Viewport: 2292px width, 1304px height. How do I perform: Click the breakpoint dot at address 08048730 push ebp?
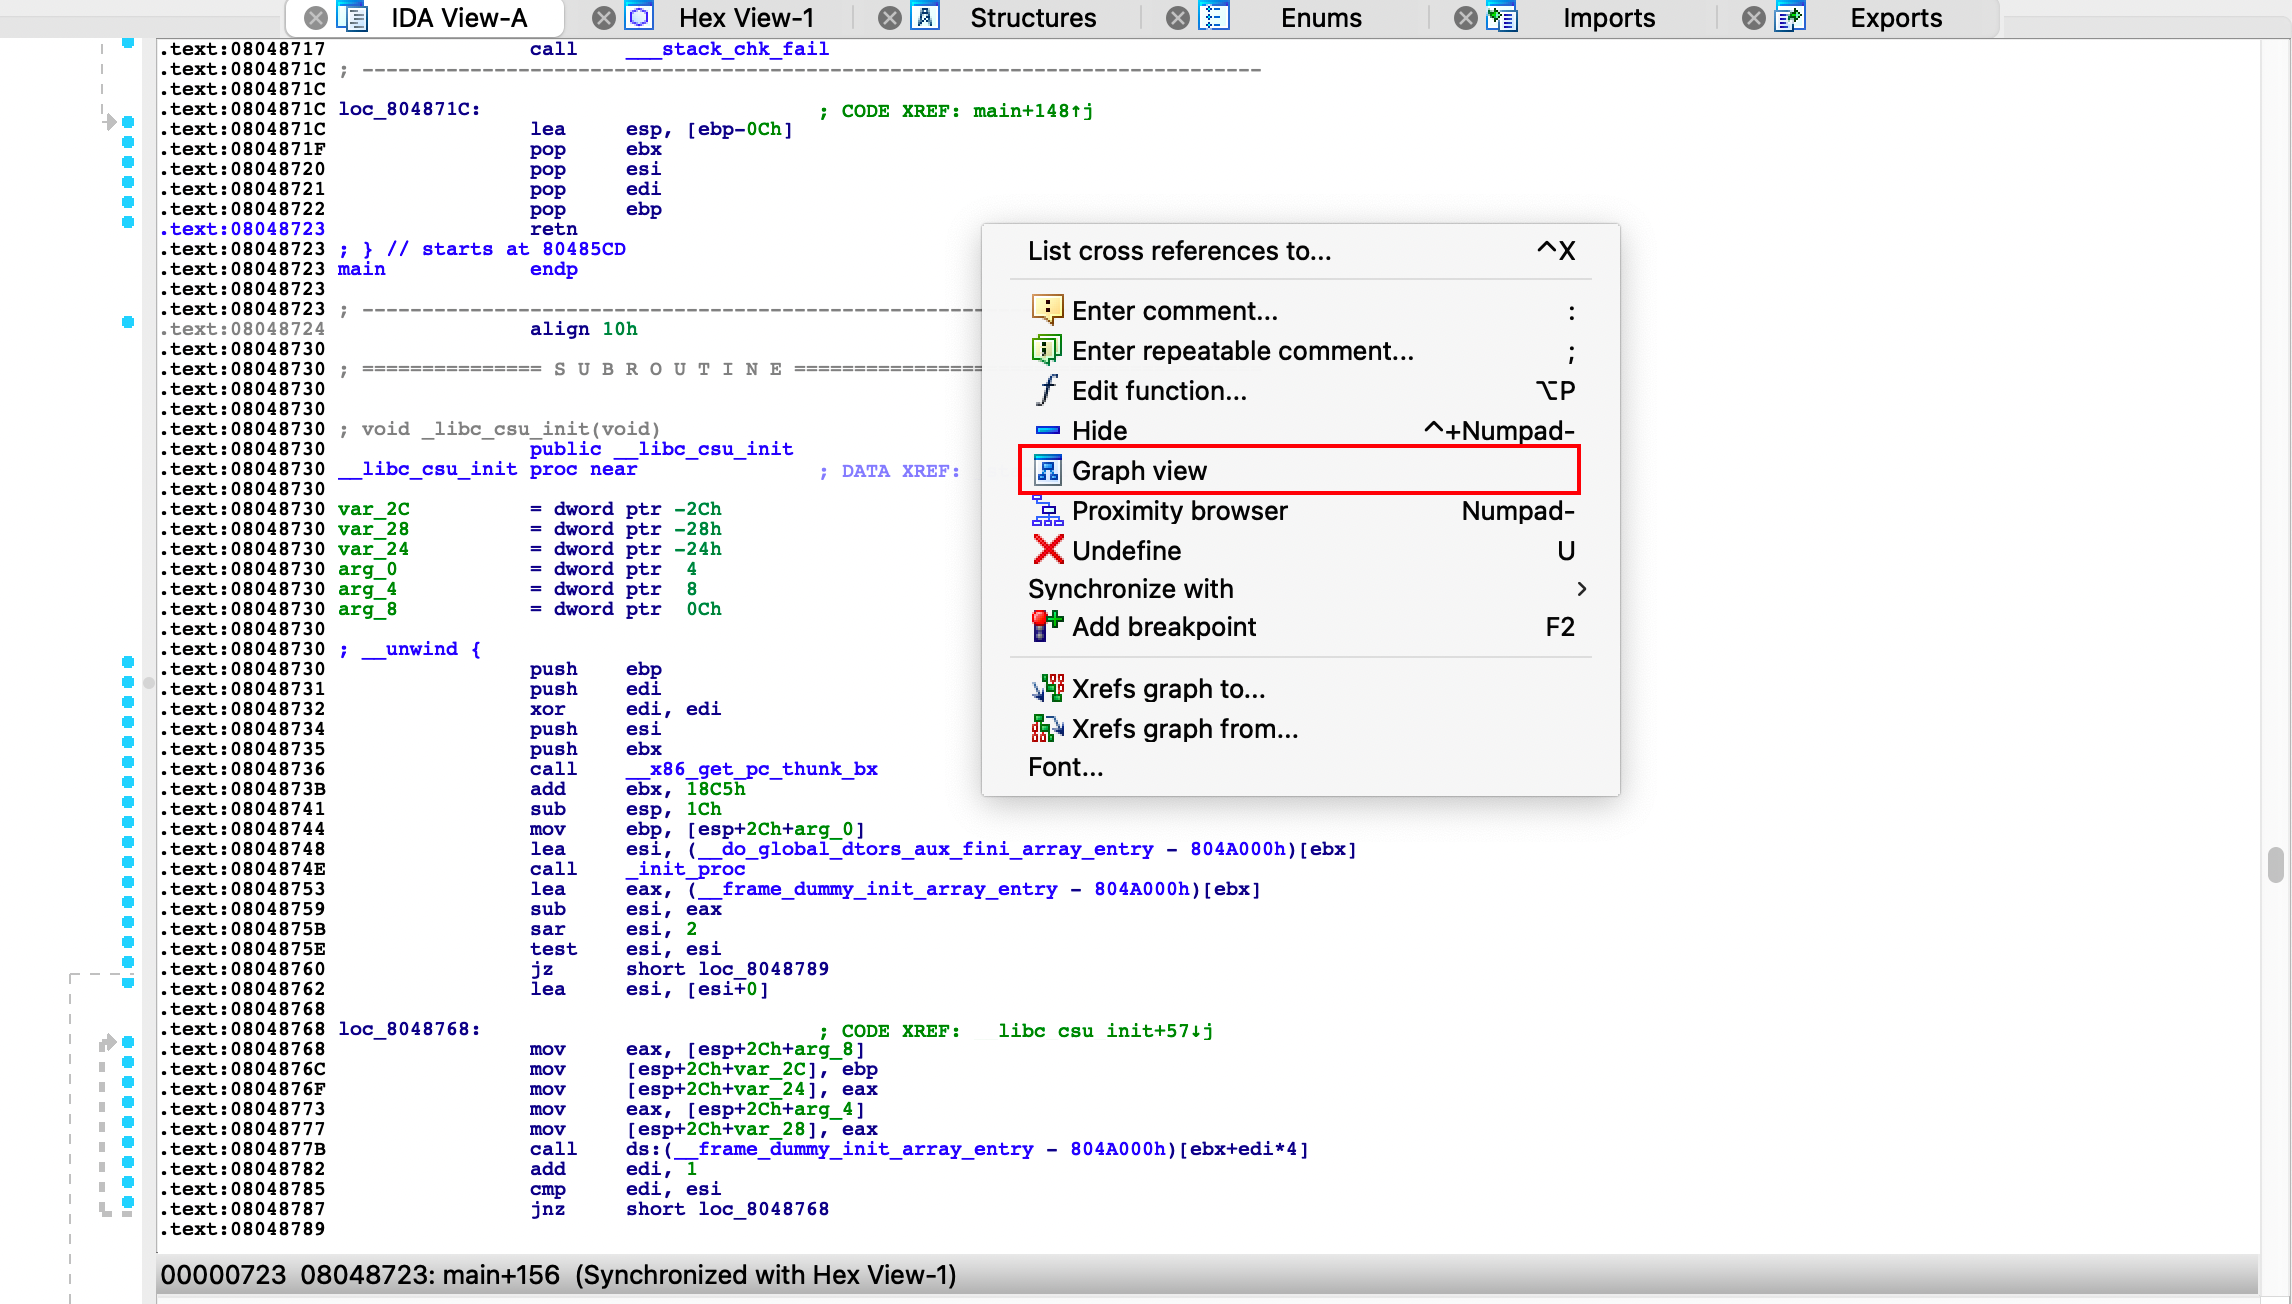click(x=128, y=662)
